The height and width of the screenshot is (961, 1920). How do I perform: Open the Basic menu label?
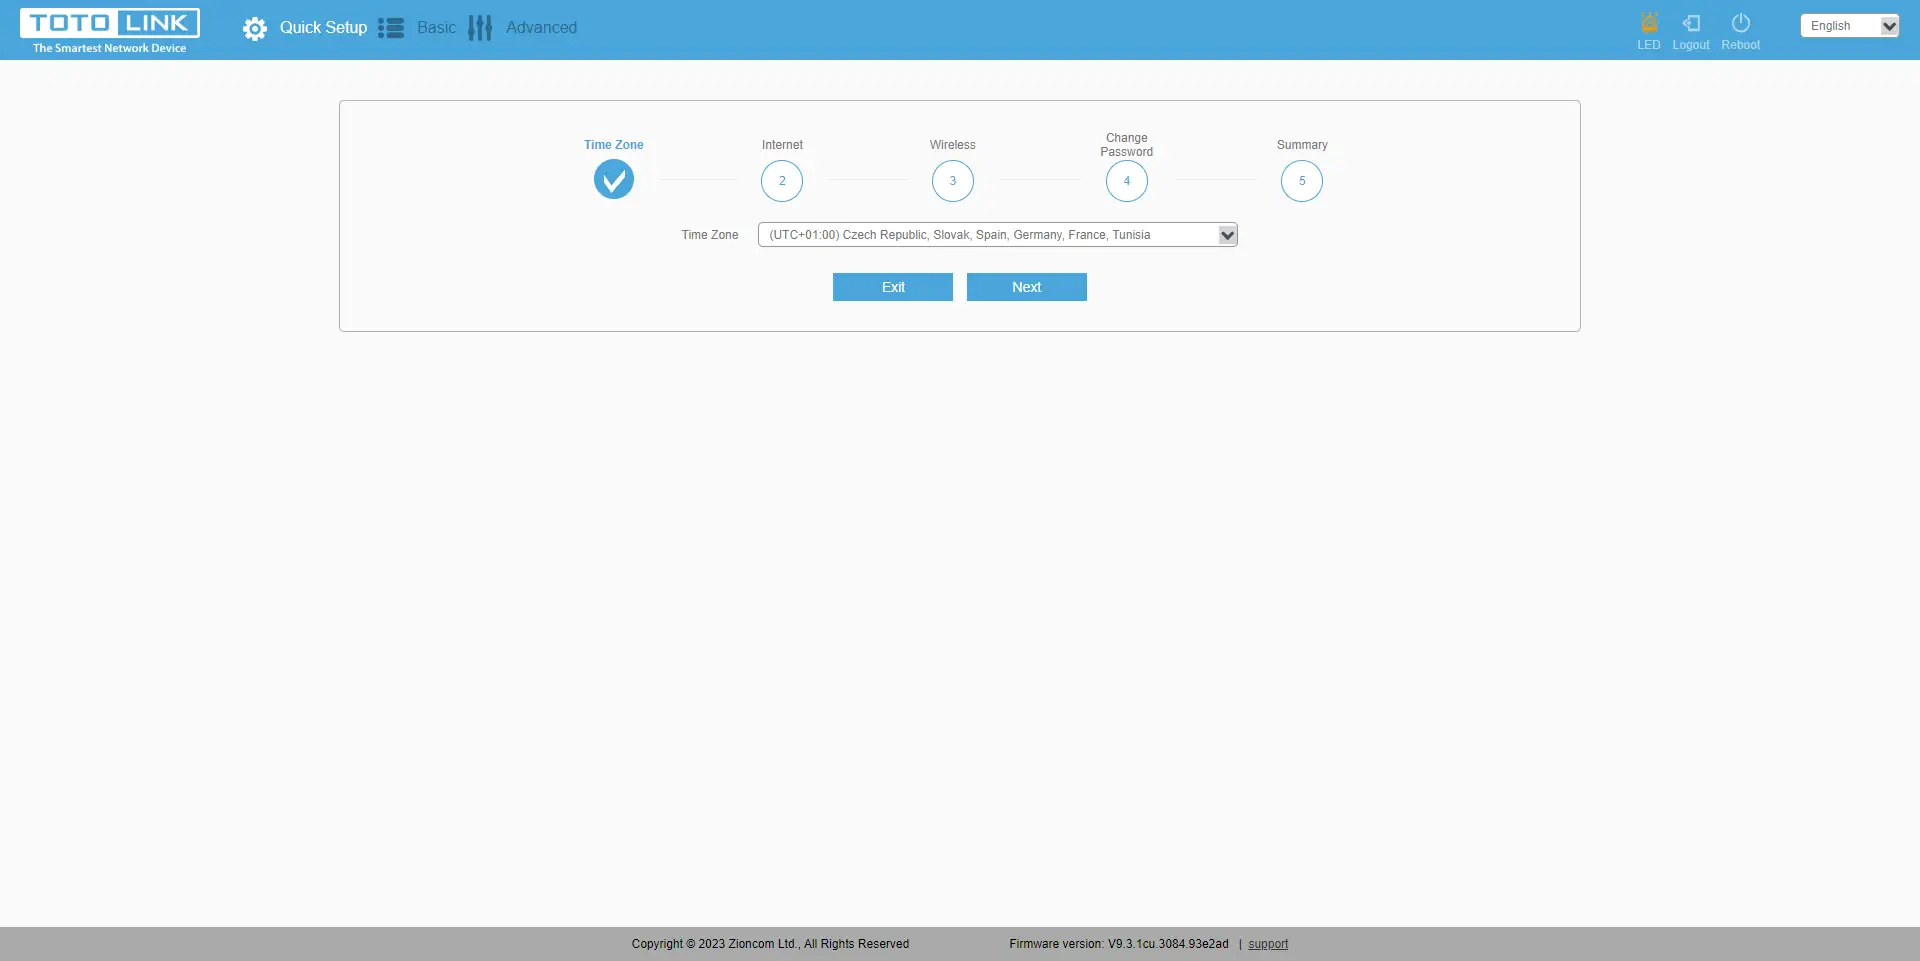(436, 28)
